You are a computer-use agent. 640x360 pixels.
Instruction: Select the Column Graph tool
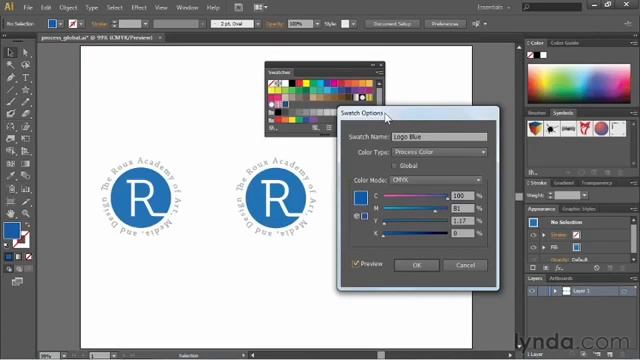point(25,189)
